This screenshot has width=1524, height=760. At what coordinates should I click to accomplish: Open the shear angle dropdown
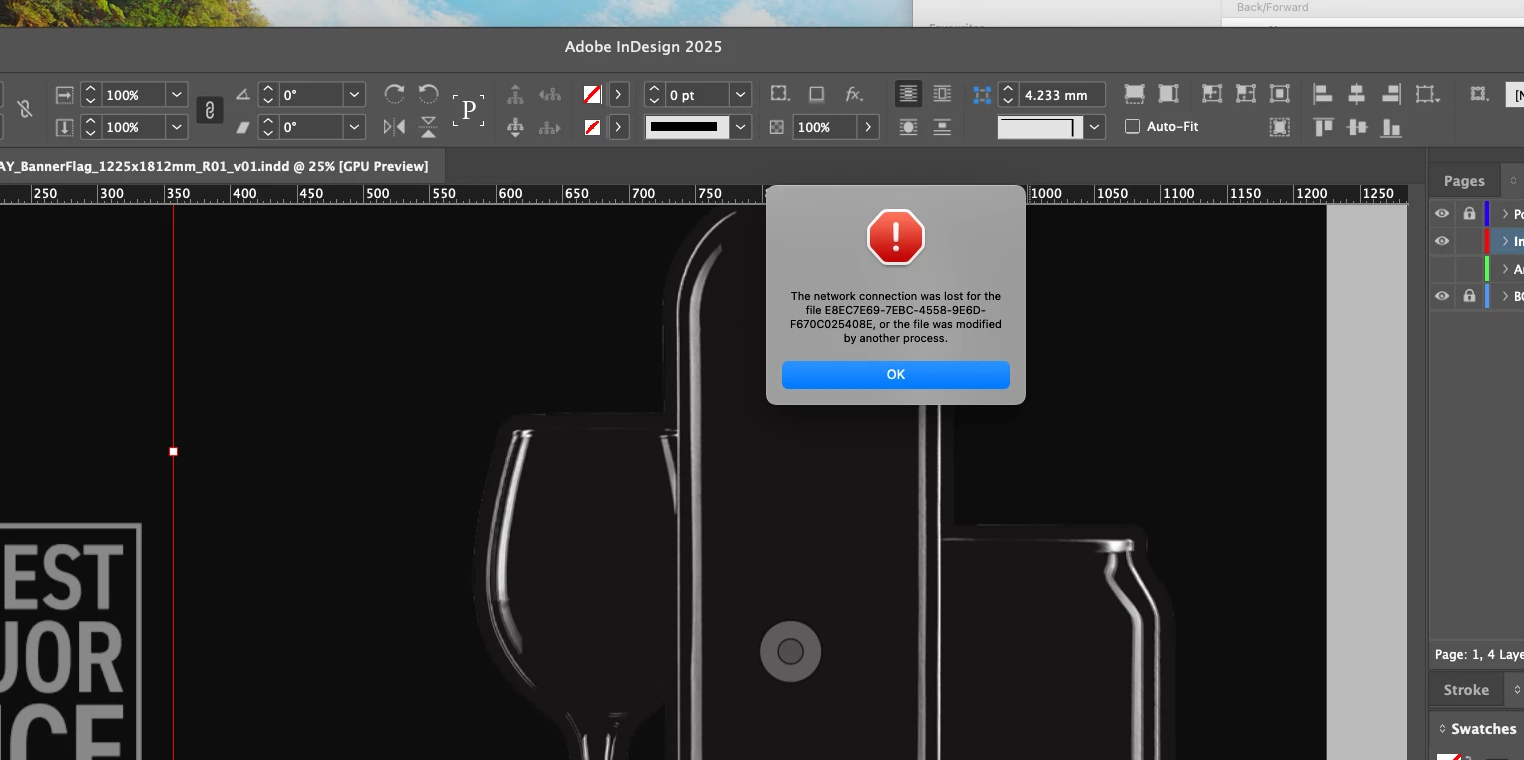point(354,127)
